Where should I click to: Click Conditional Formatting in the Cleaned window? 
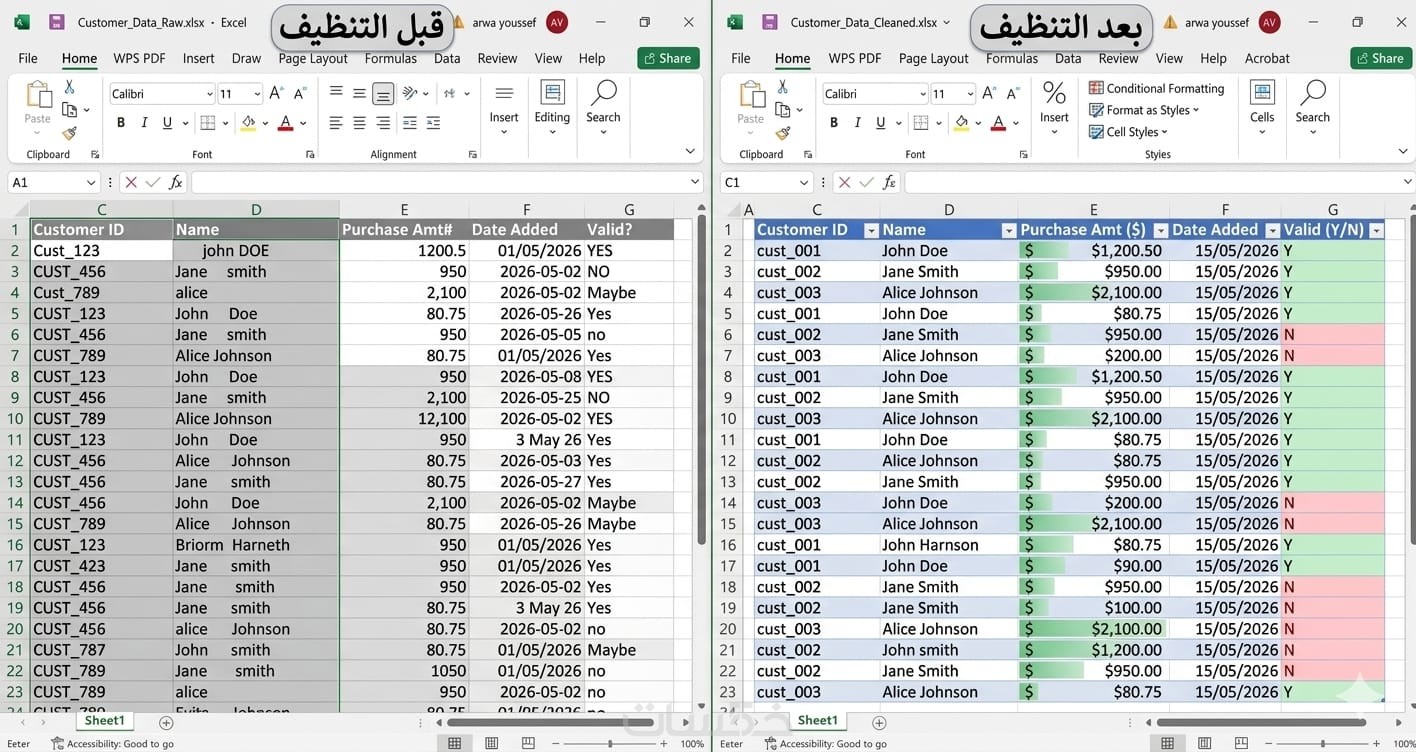(x=1156, y=88)
